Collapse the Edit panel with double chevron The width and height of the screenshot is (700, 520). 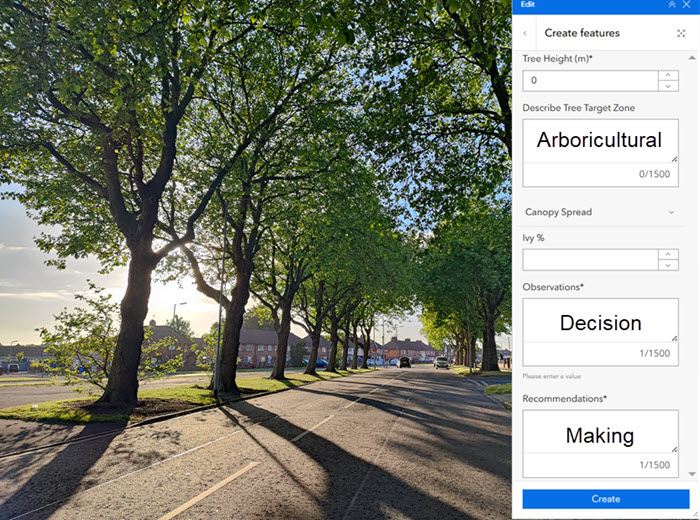(672, 5)
